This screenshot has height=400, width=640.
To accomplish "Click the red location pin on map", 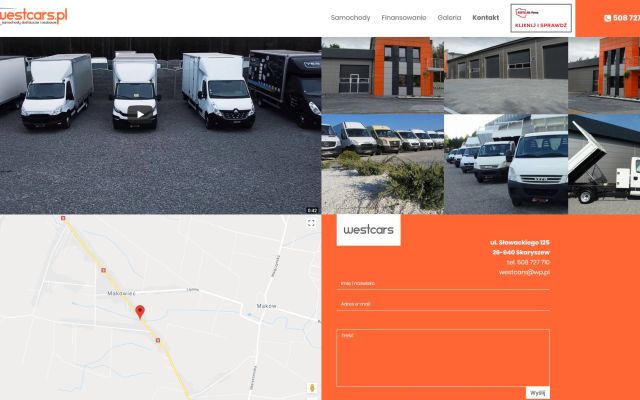I will click(140, 312).
